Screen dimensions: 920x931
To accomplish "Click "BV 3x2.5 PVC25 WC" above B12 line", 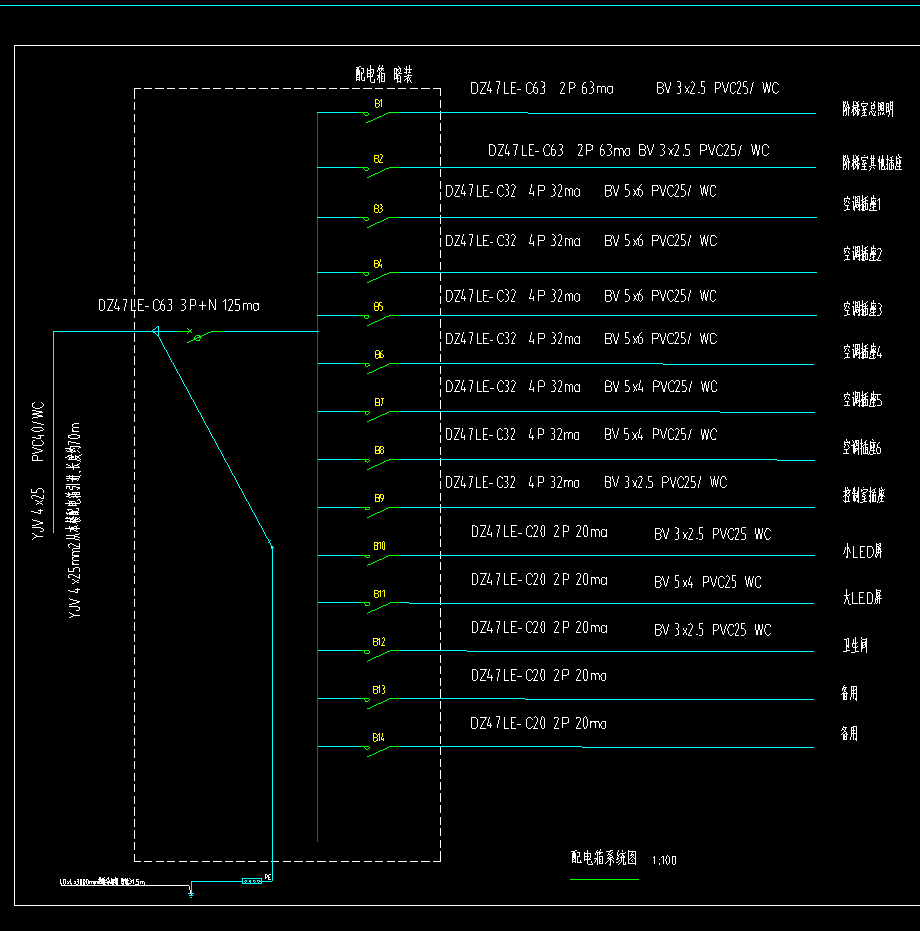I will 712,631.
